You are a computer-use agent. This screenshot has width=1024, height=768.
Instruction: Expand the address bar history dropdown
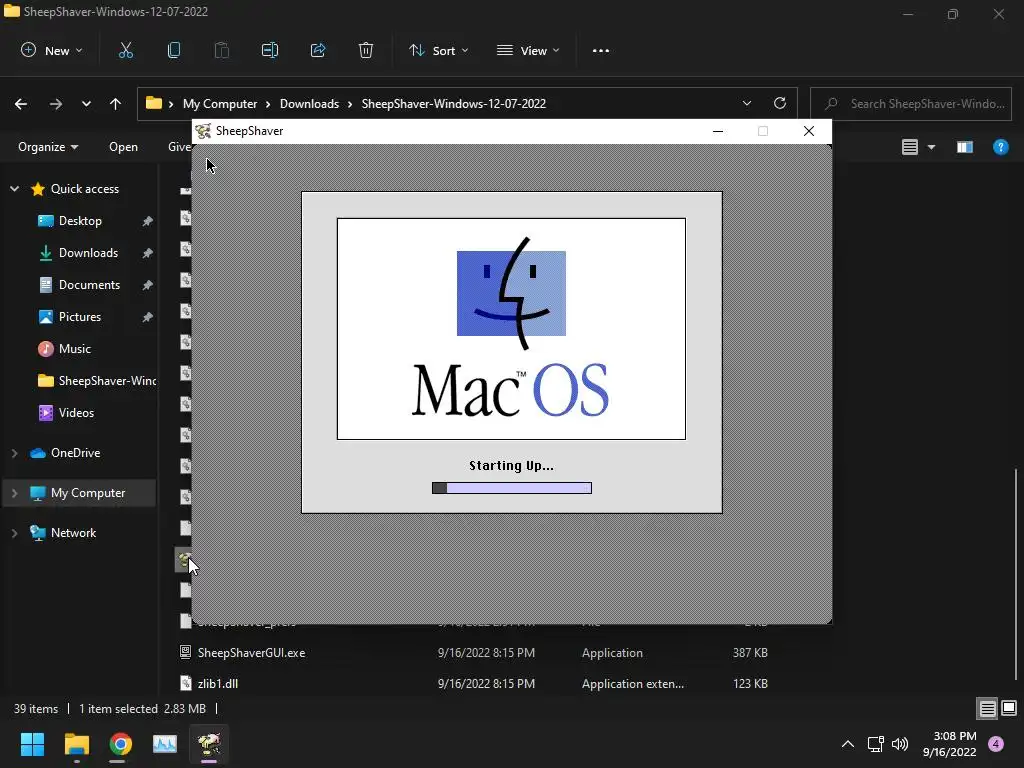pyautogui.click(x=746, y=103)
